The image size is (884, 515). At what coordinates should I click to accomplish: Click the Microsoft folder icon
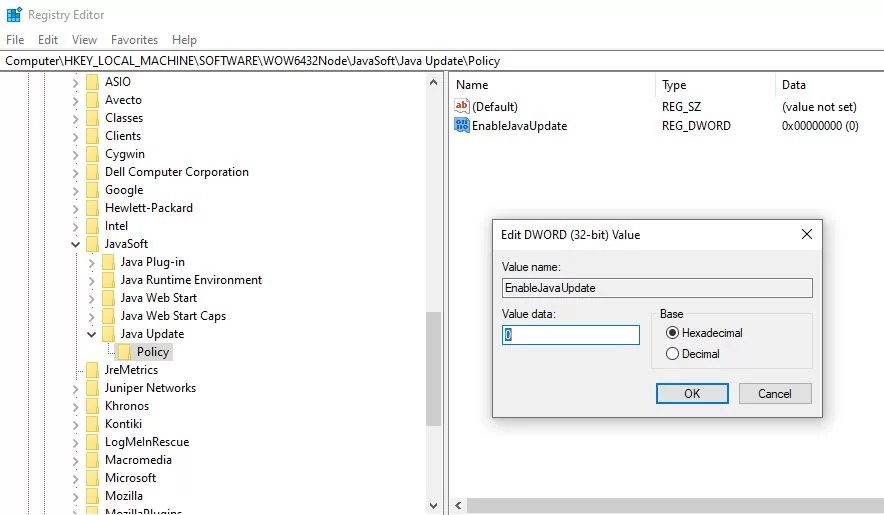[x=92, y=478]
